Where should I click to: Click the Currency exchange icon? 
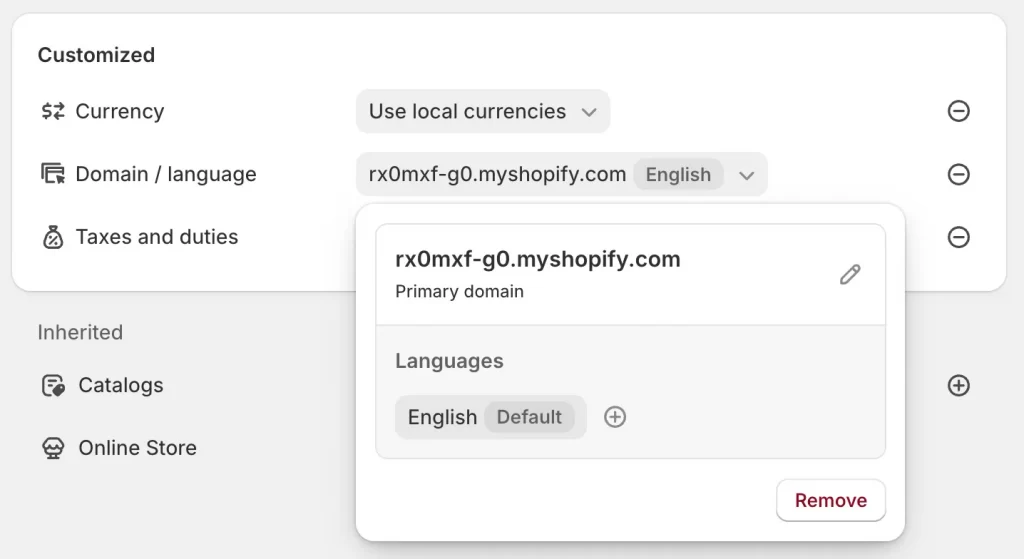[x=53, y=112]
